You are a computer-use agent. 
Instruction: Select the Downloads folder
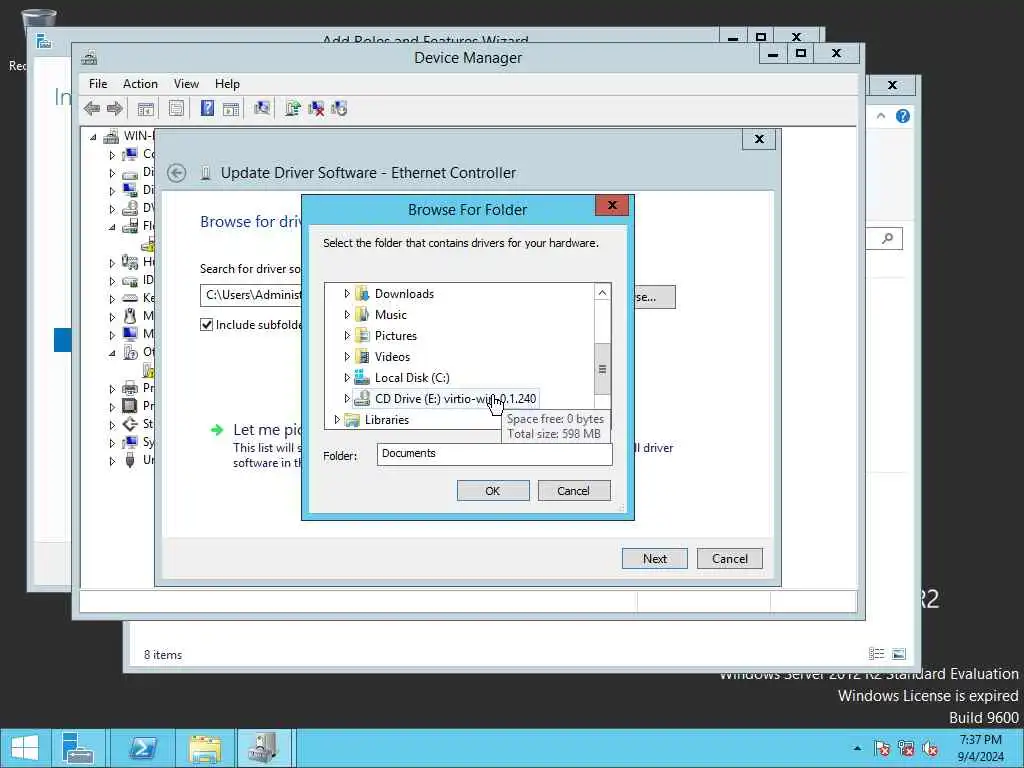[x=404, y=294]
